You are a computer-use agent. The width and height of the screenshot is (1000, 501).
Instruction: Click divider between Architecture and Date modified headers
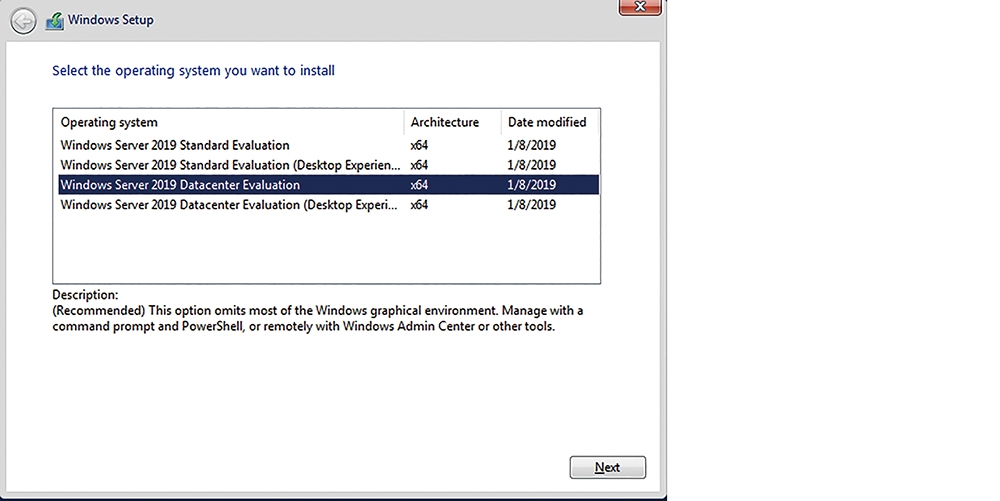click(501, 122)
